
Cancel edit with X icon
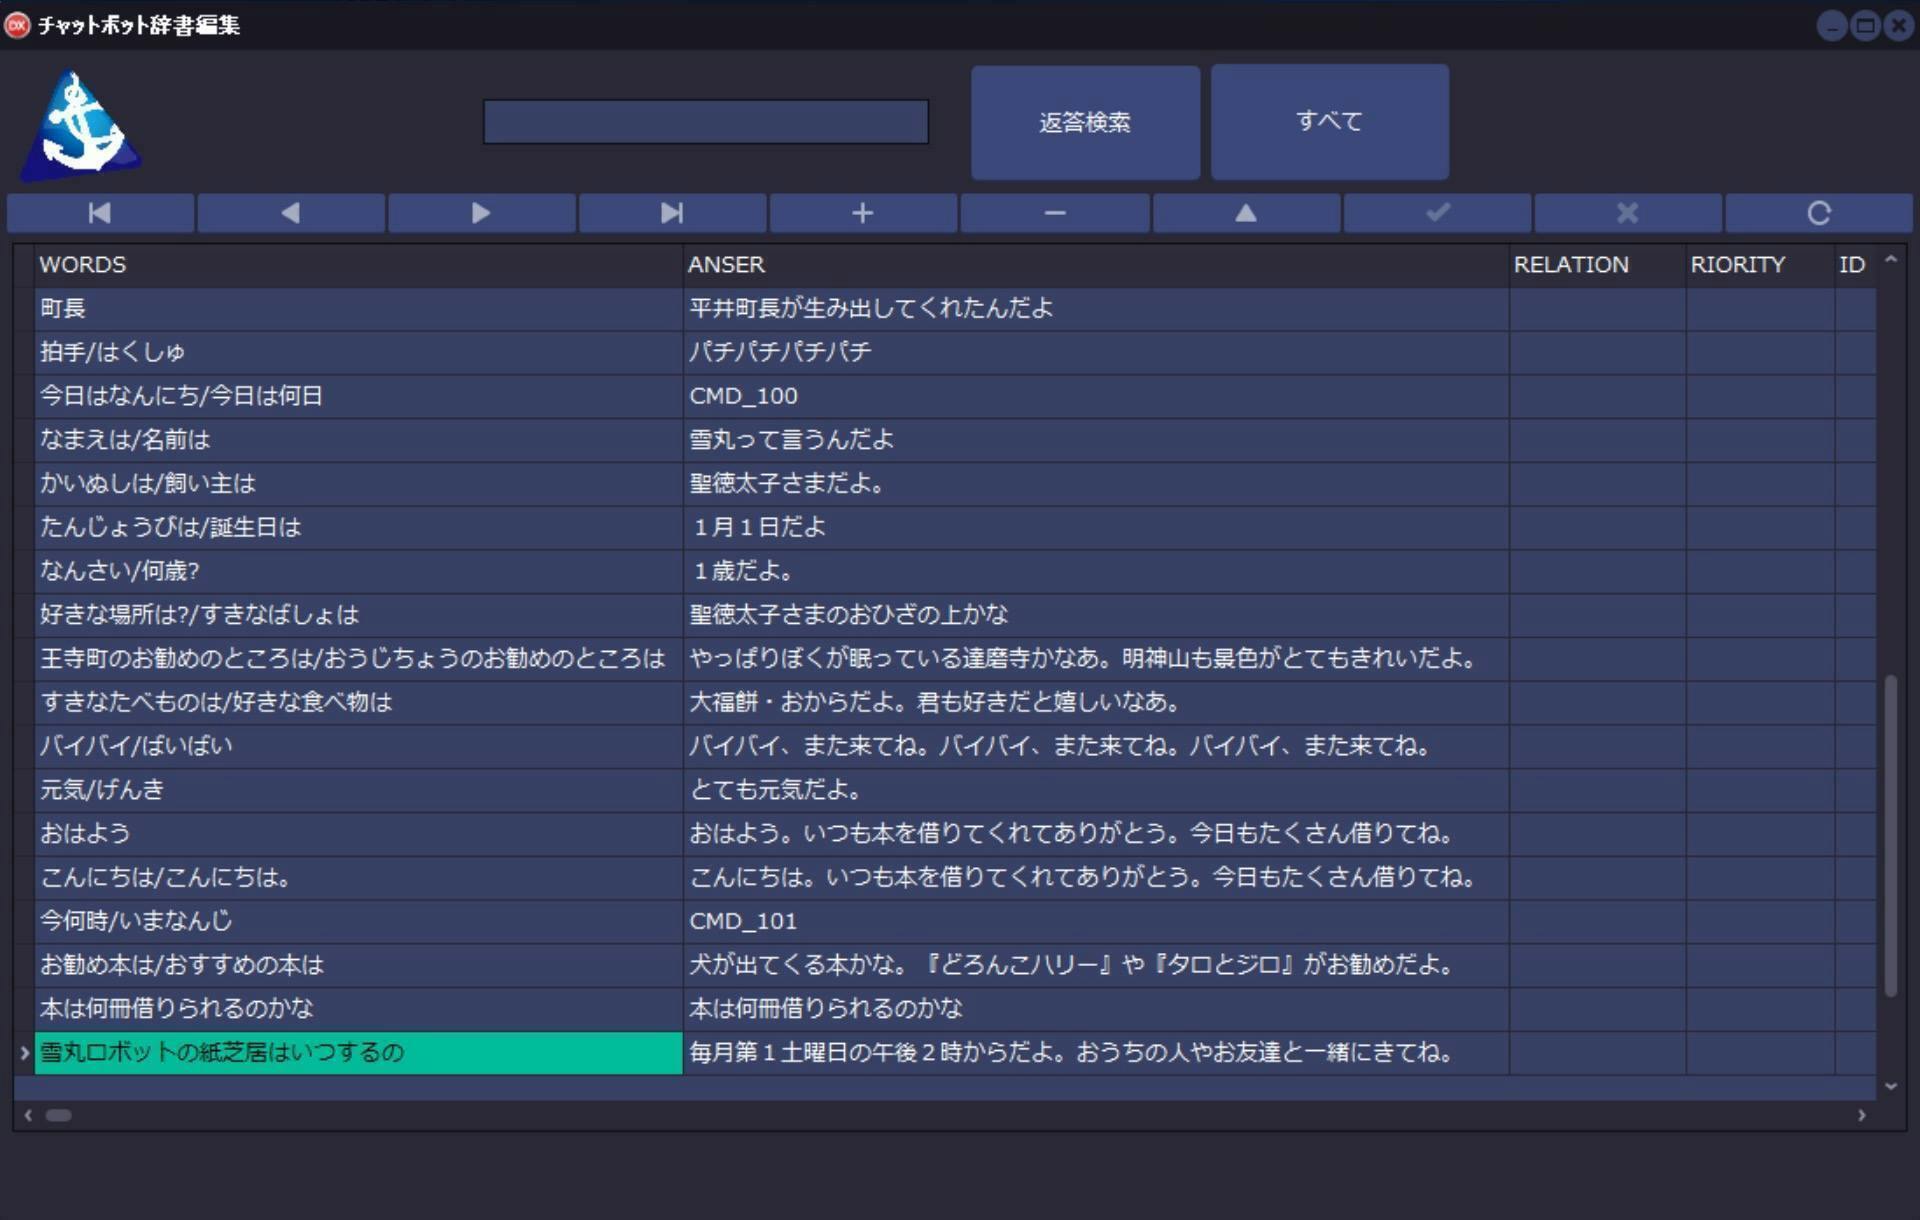click(1628, 213)
